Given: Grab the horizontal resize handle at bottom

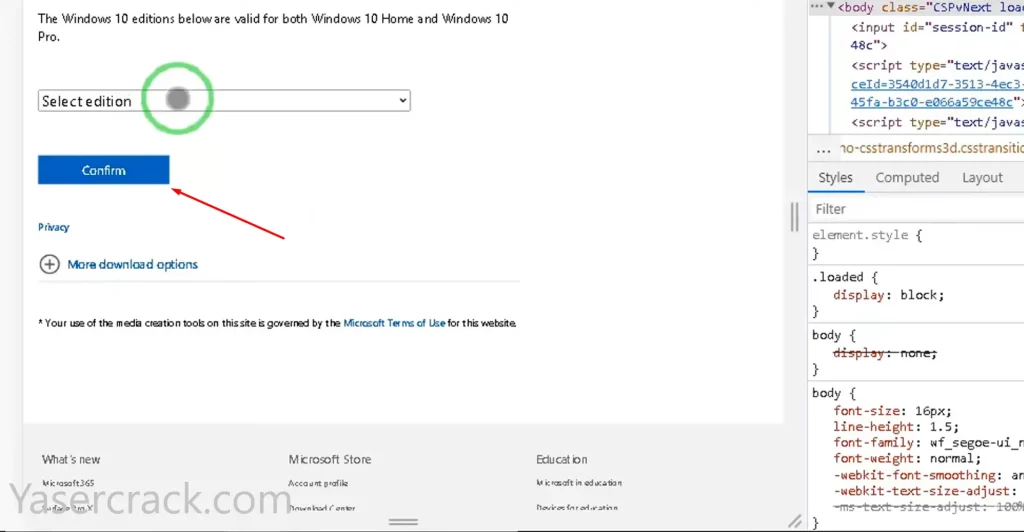Looking at the screenshot, I should click(x=403, y=522).
